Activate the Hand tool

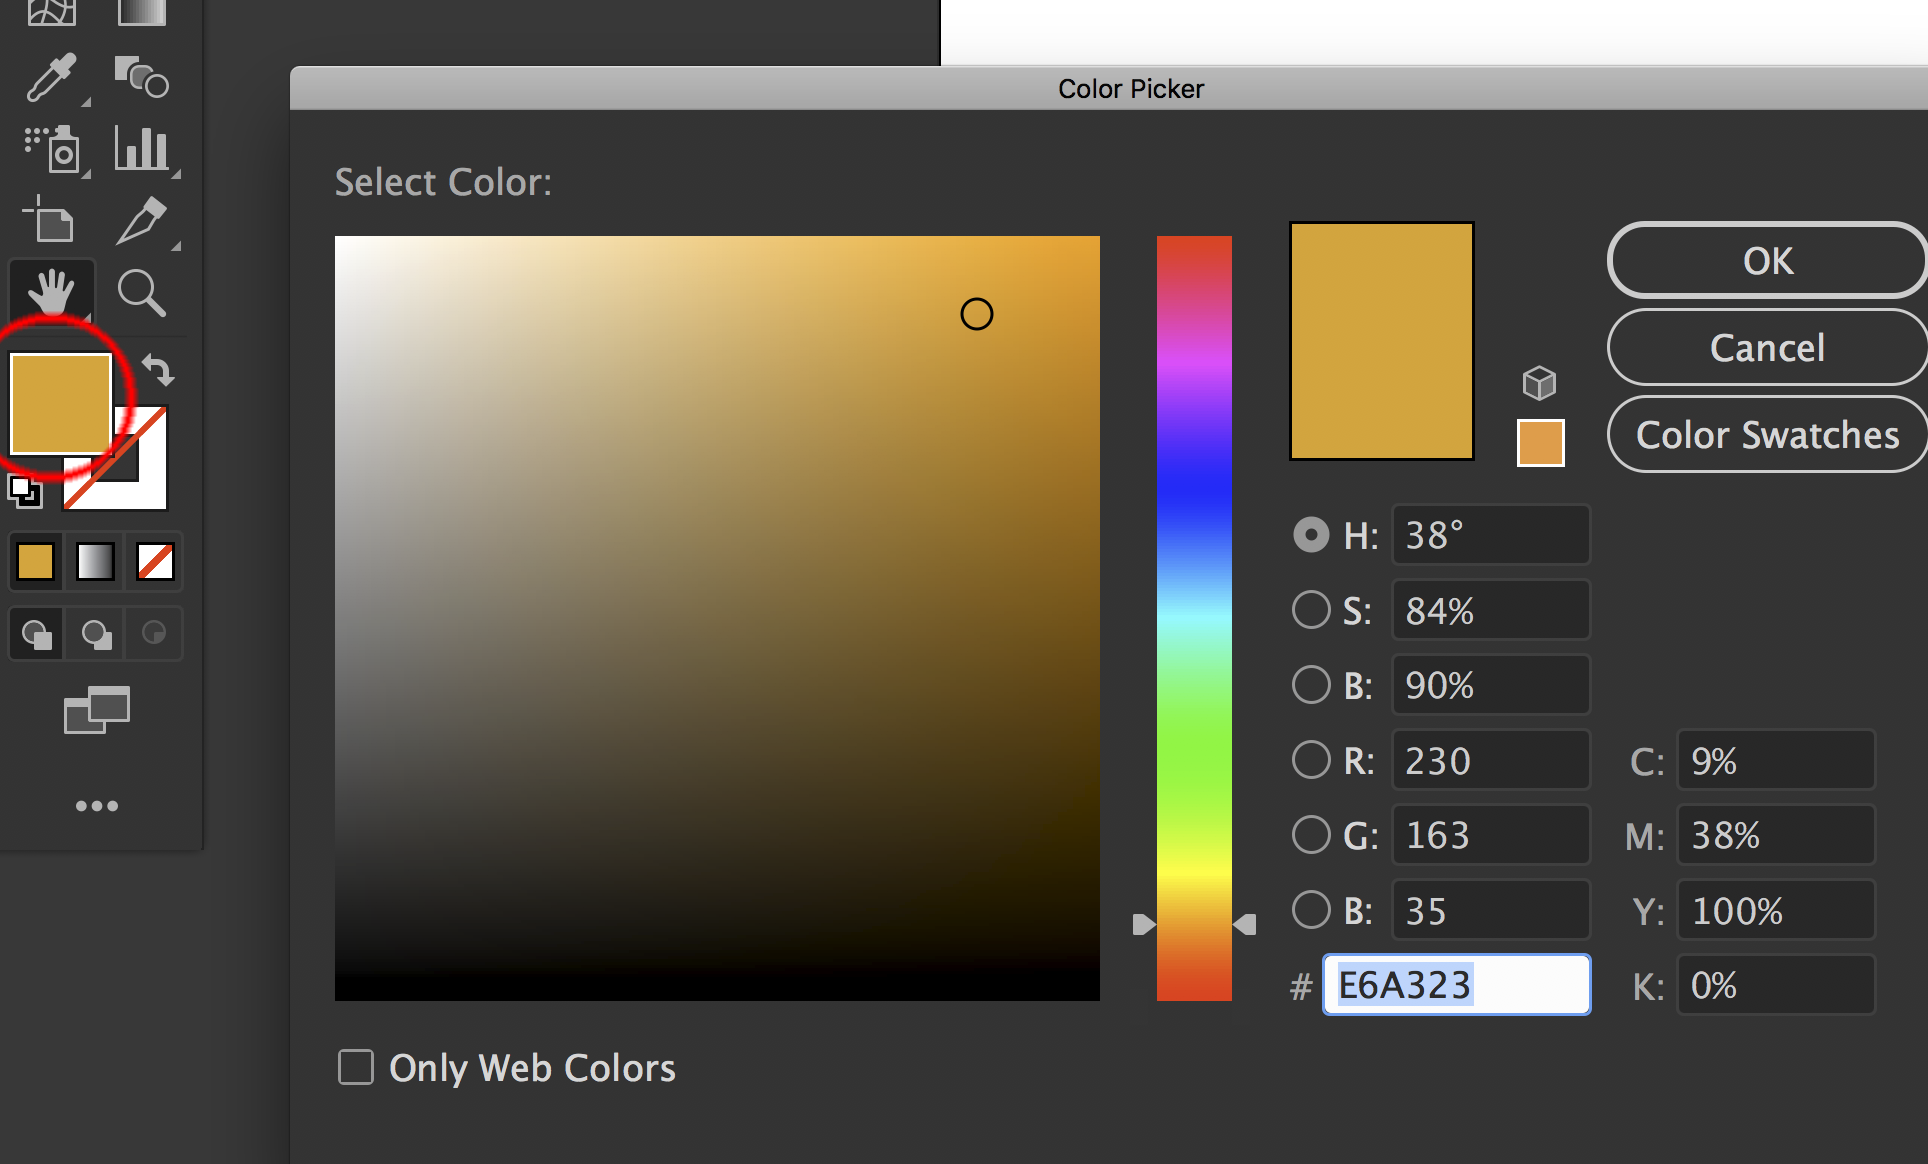click(x=52, y=290)
